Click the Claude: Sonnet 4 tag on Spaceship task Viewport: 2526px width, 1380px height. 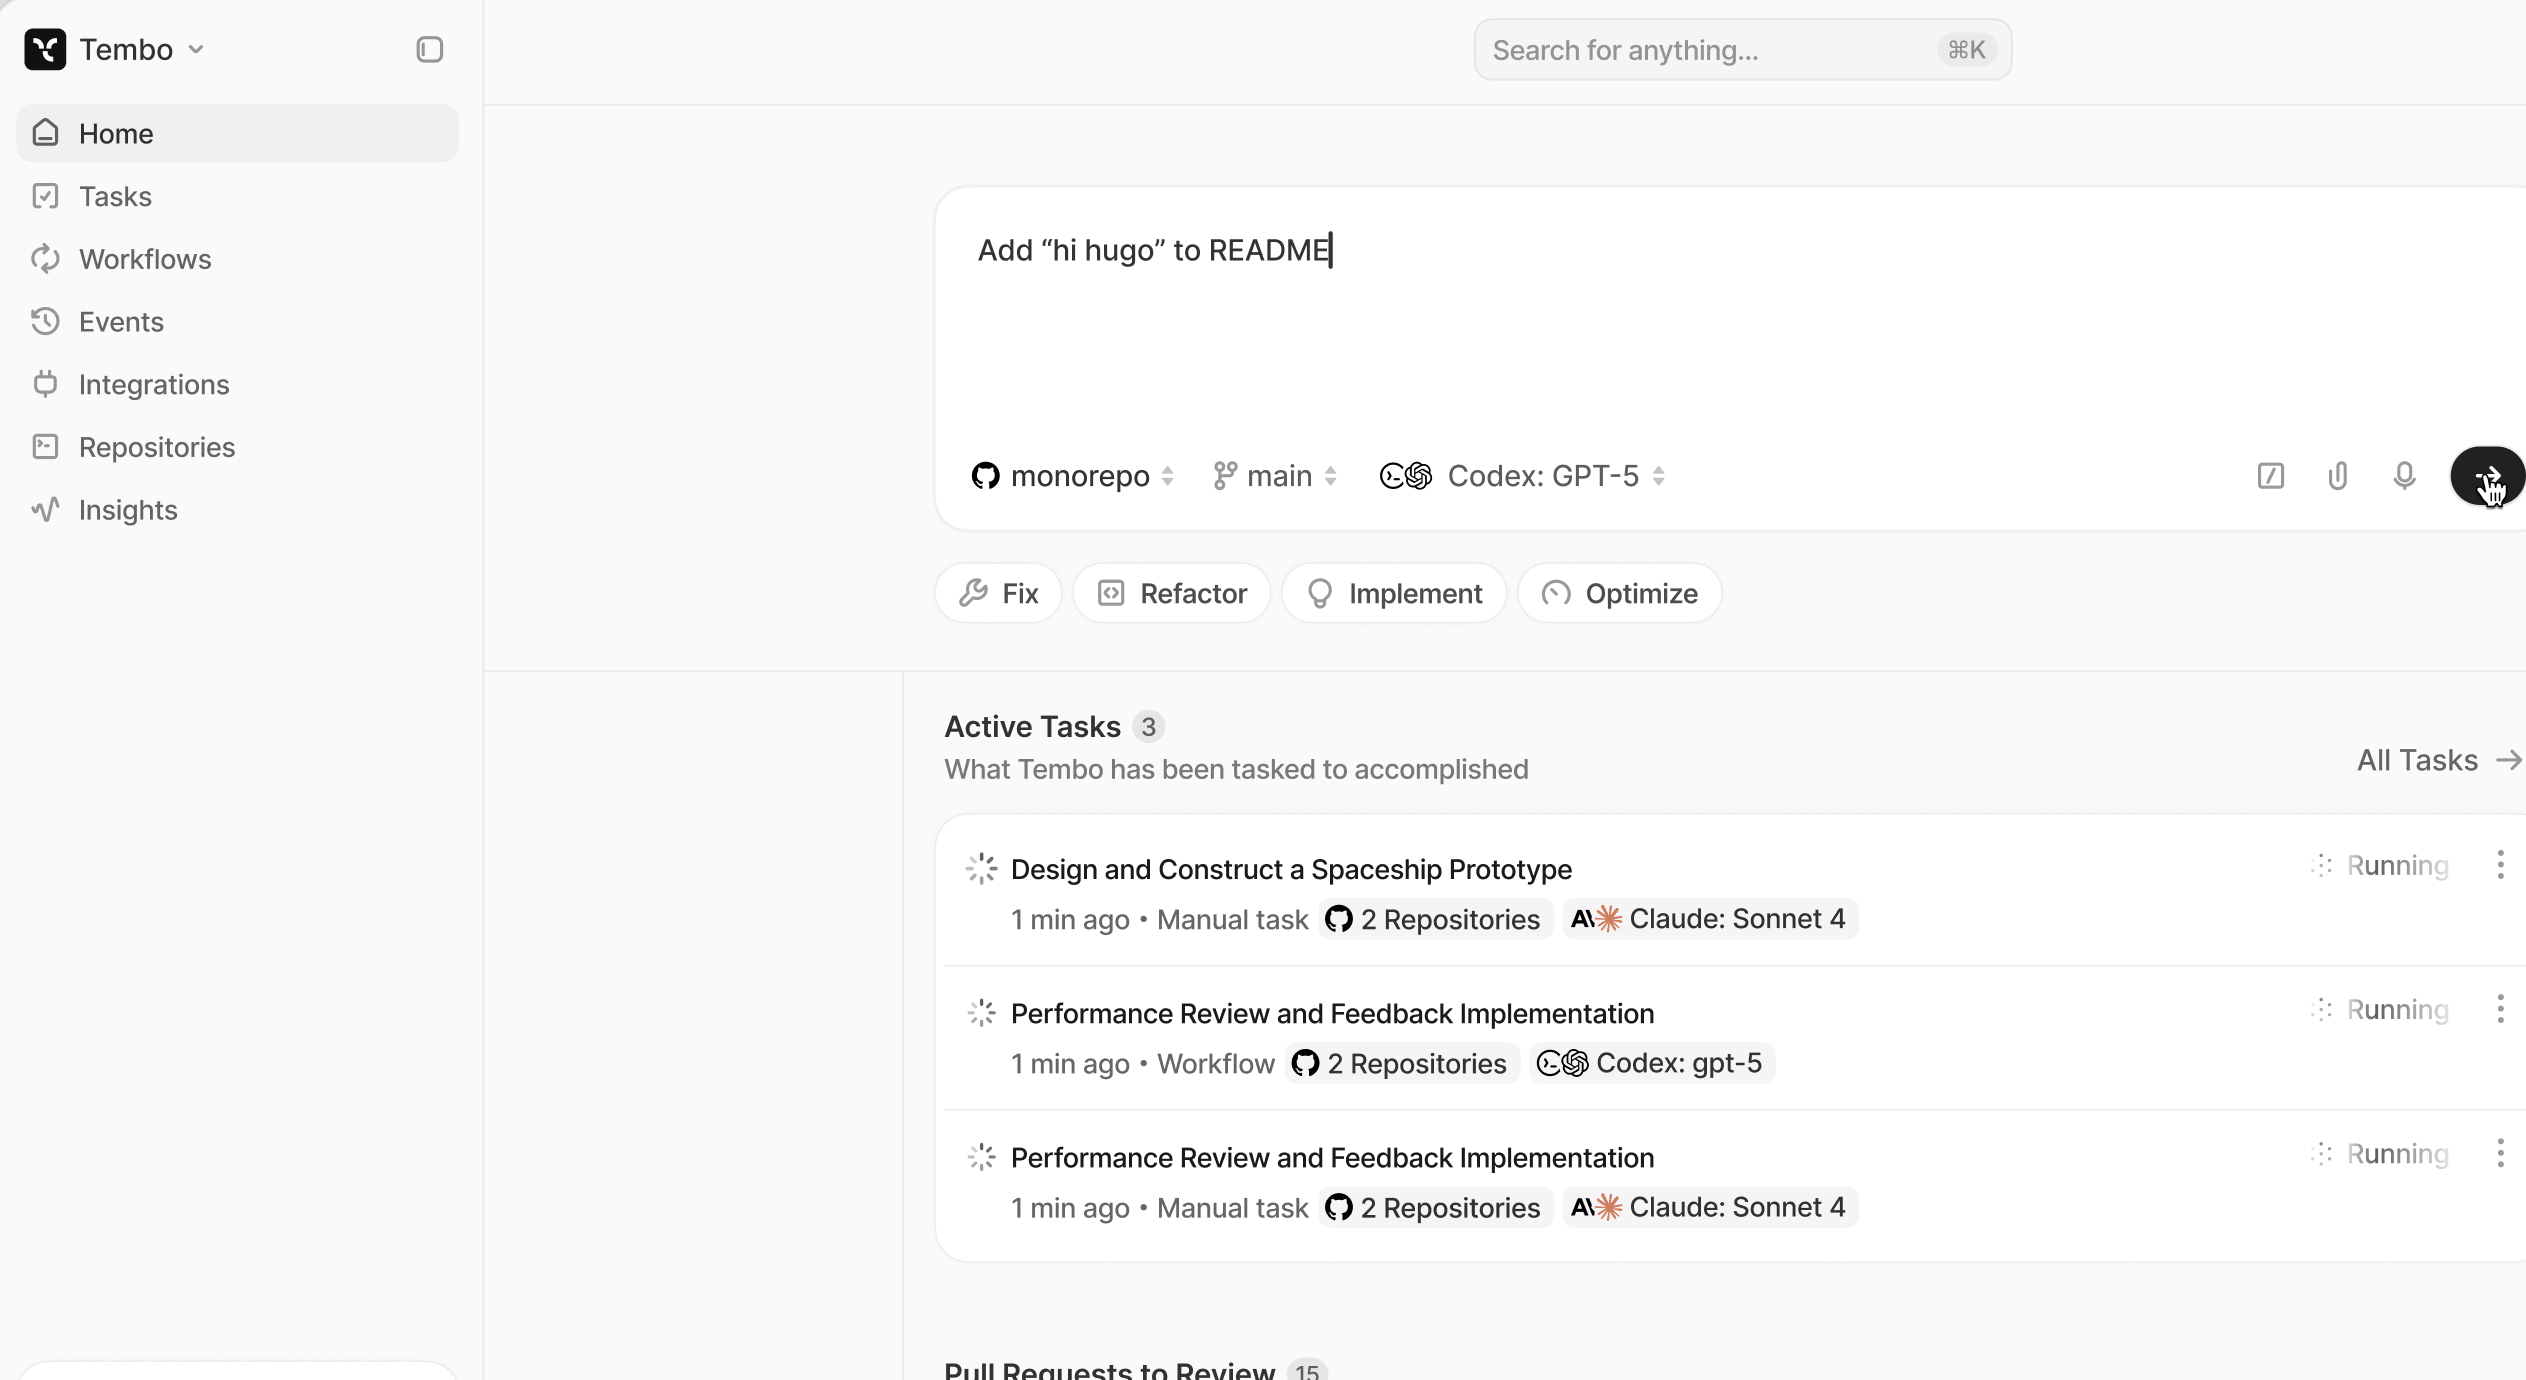[1710, 919]
